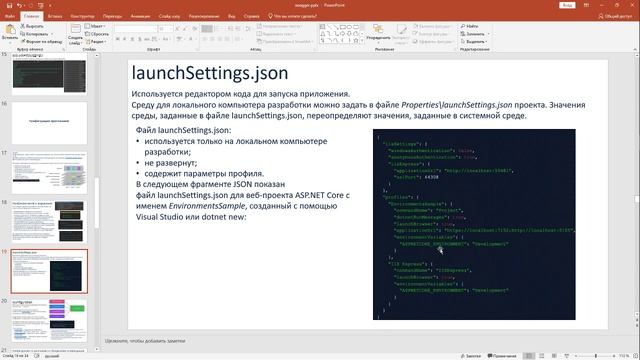The height and width of the screenshot is (360, 640).
Task: Open the Файл (File) tab
Action: (10, 16)
